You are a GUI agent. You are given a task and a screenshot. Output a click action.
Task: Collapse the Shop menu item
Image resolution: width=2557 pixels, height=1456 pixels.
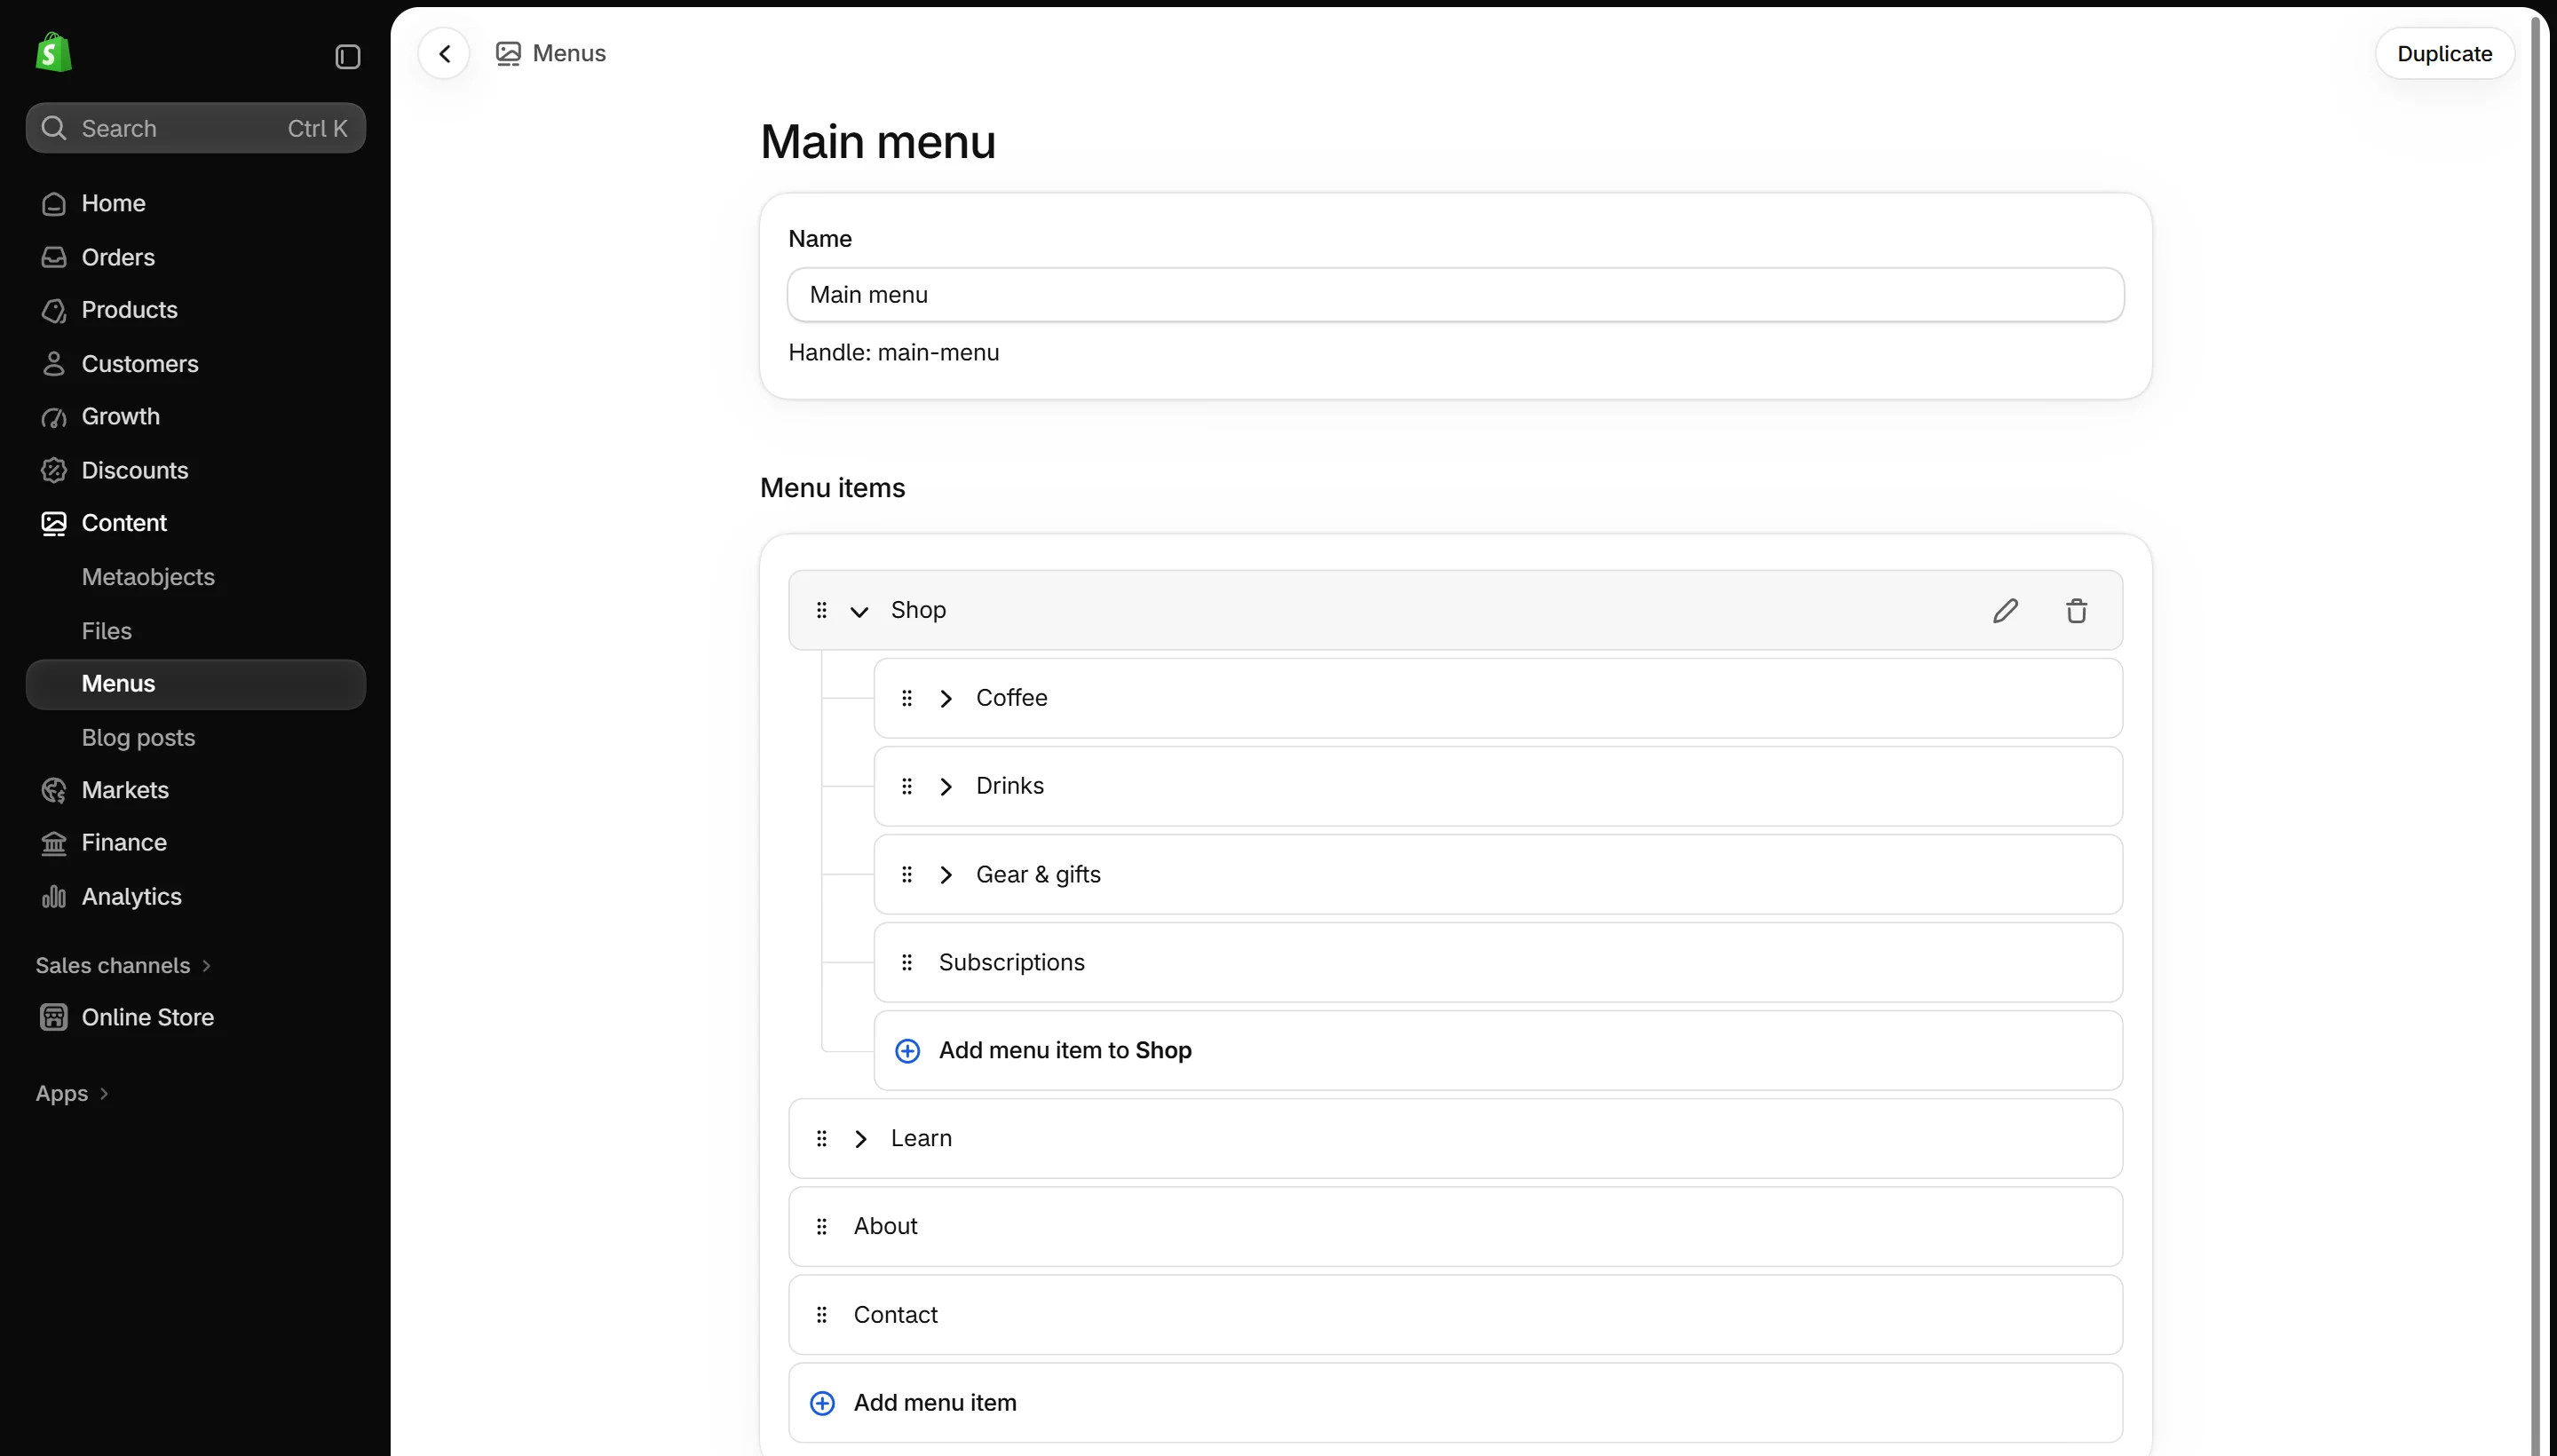pyautogui.click(x=859, y=611)
